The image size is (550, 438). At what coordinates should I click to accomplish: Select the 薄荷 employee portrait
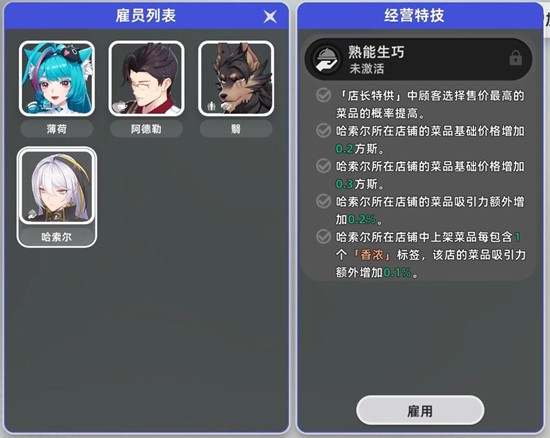57,78
